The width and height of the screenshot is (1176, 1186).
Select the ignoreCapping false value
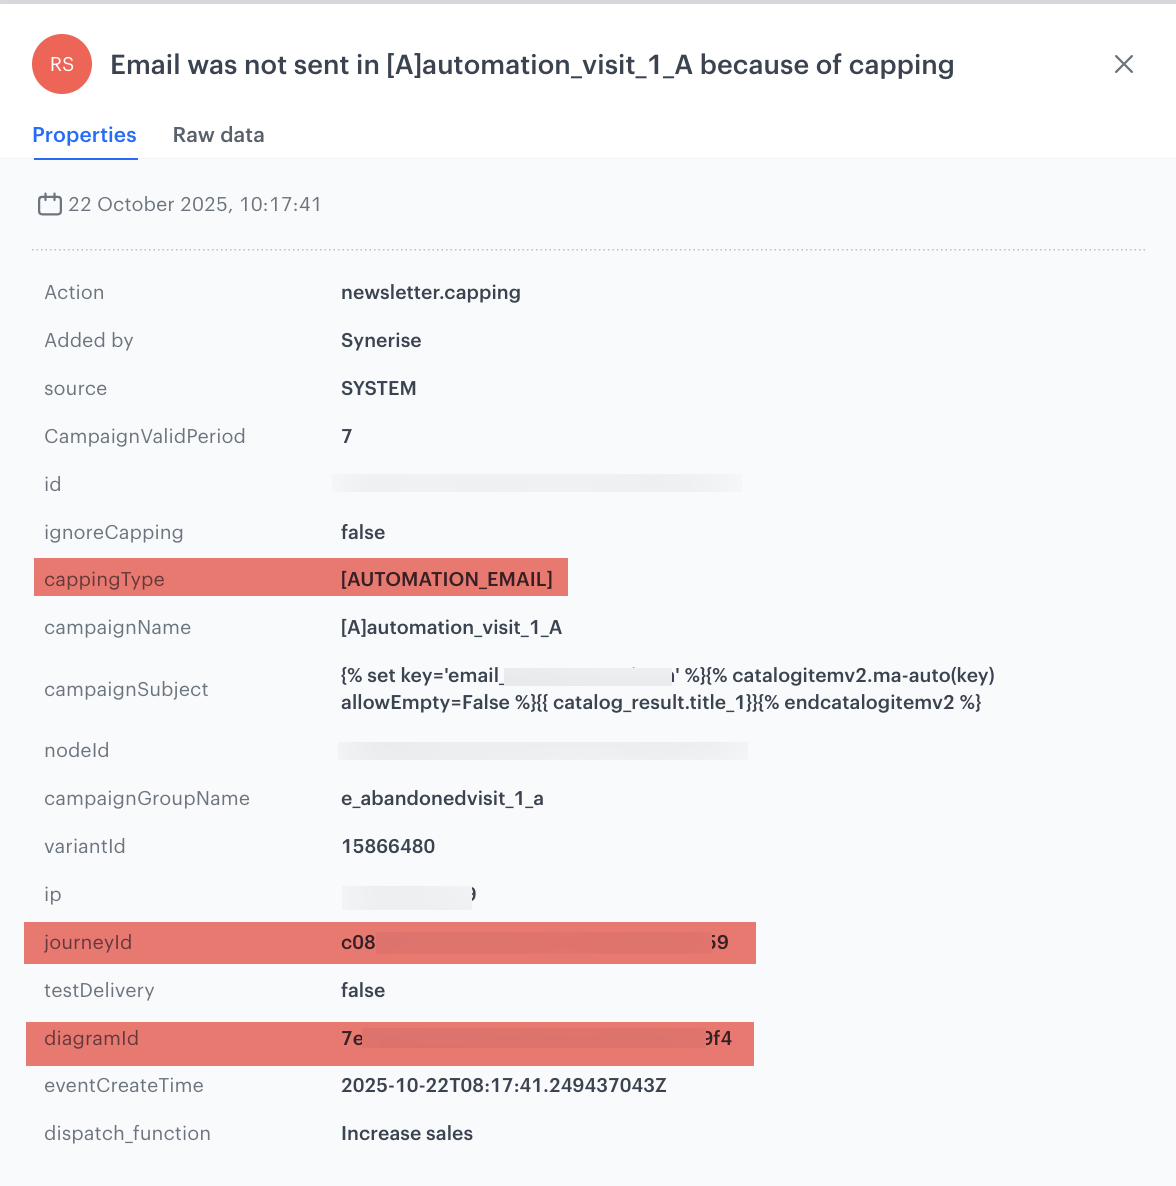[x=363, y=532]
